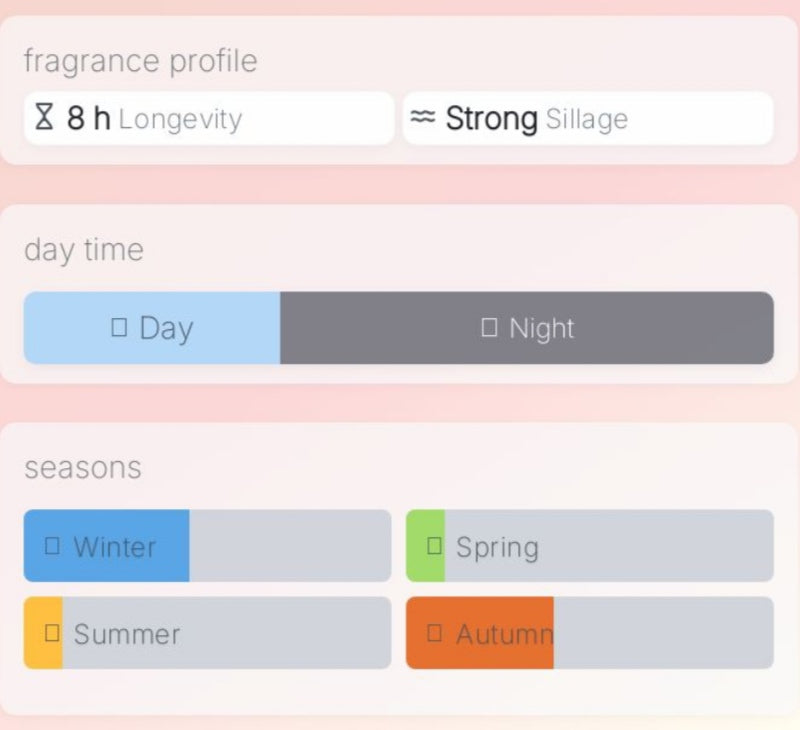Click the "8 h" longevity value
800x730 pixels.
[88, 119]
